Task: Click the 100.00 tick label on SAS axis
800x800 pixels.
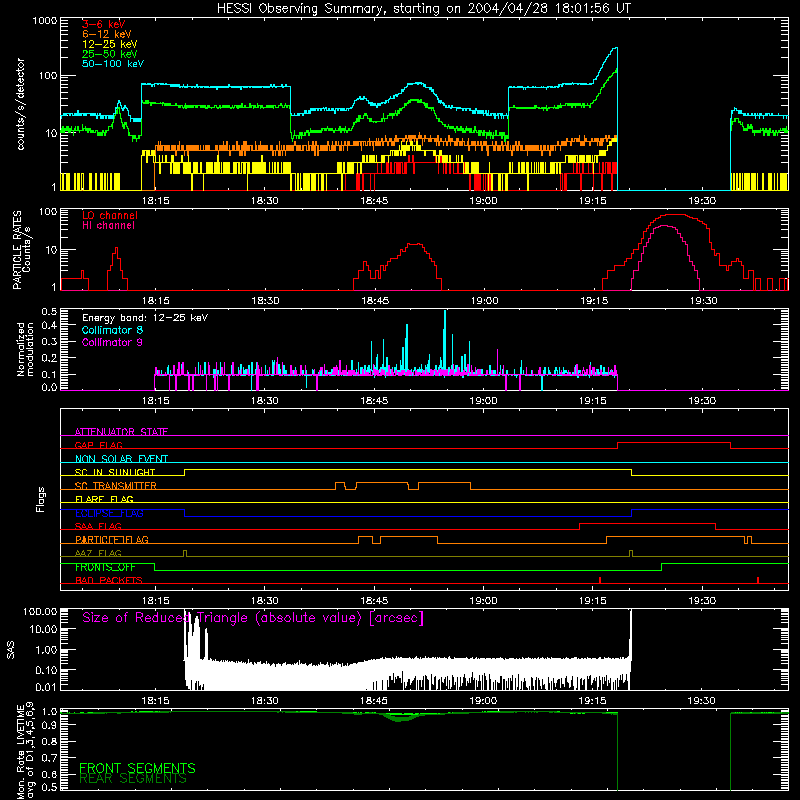Action: point(41,612)
